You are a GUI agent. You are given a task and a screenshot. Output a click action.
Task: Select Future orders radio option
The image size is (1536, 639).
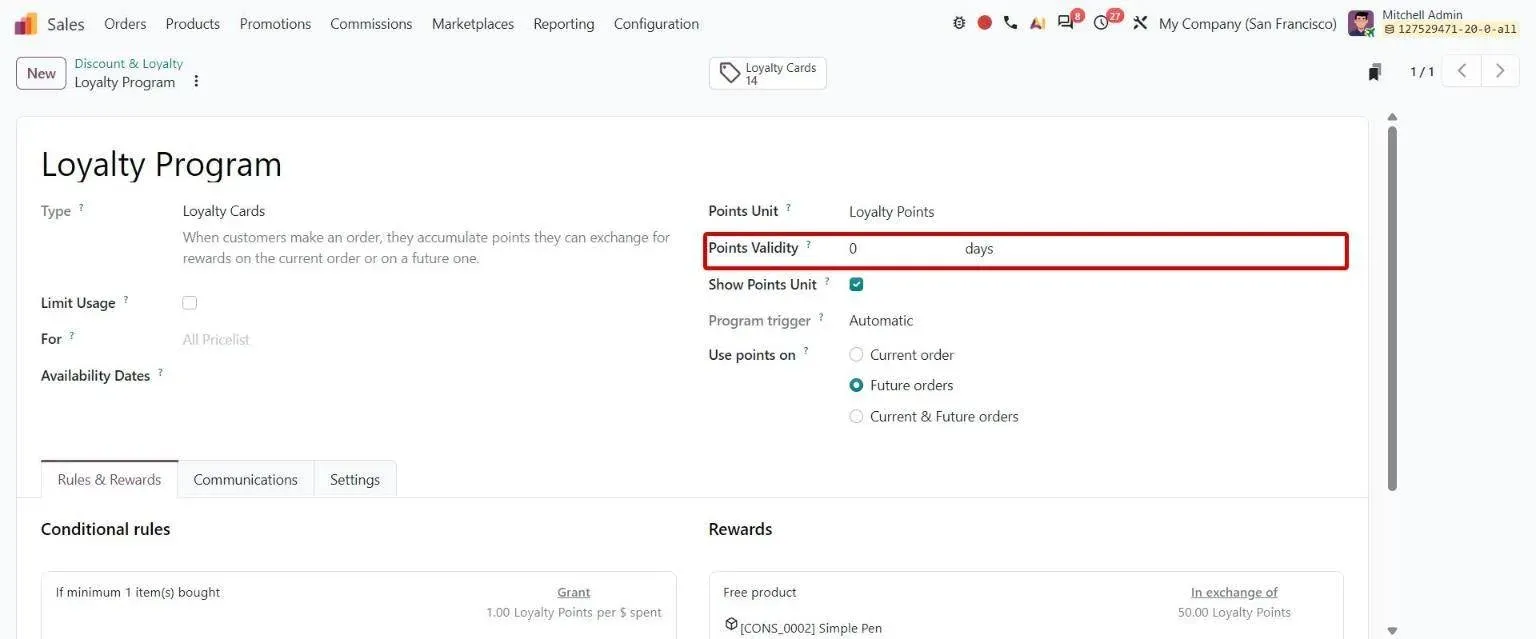point(856,385)
